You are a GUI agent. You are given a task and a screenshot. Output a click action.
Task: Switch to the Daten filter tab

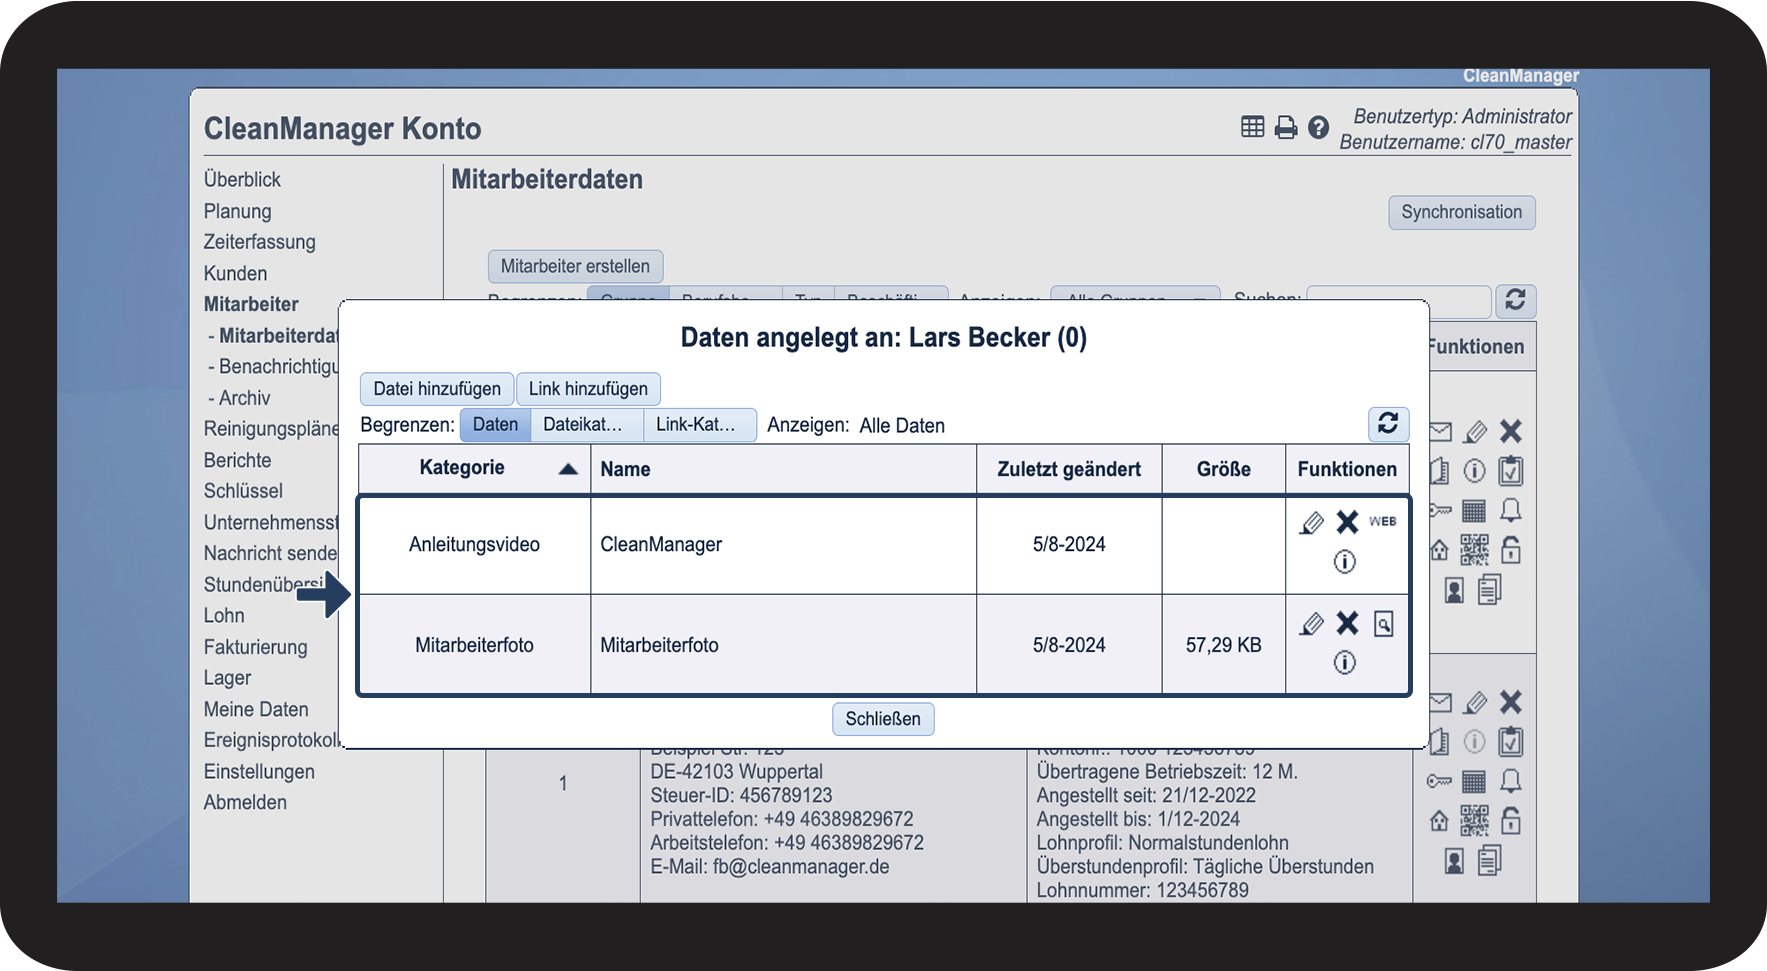[495, 425]
